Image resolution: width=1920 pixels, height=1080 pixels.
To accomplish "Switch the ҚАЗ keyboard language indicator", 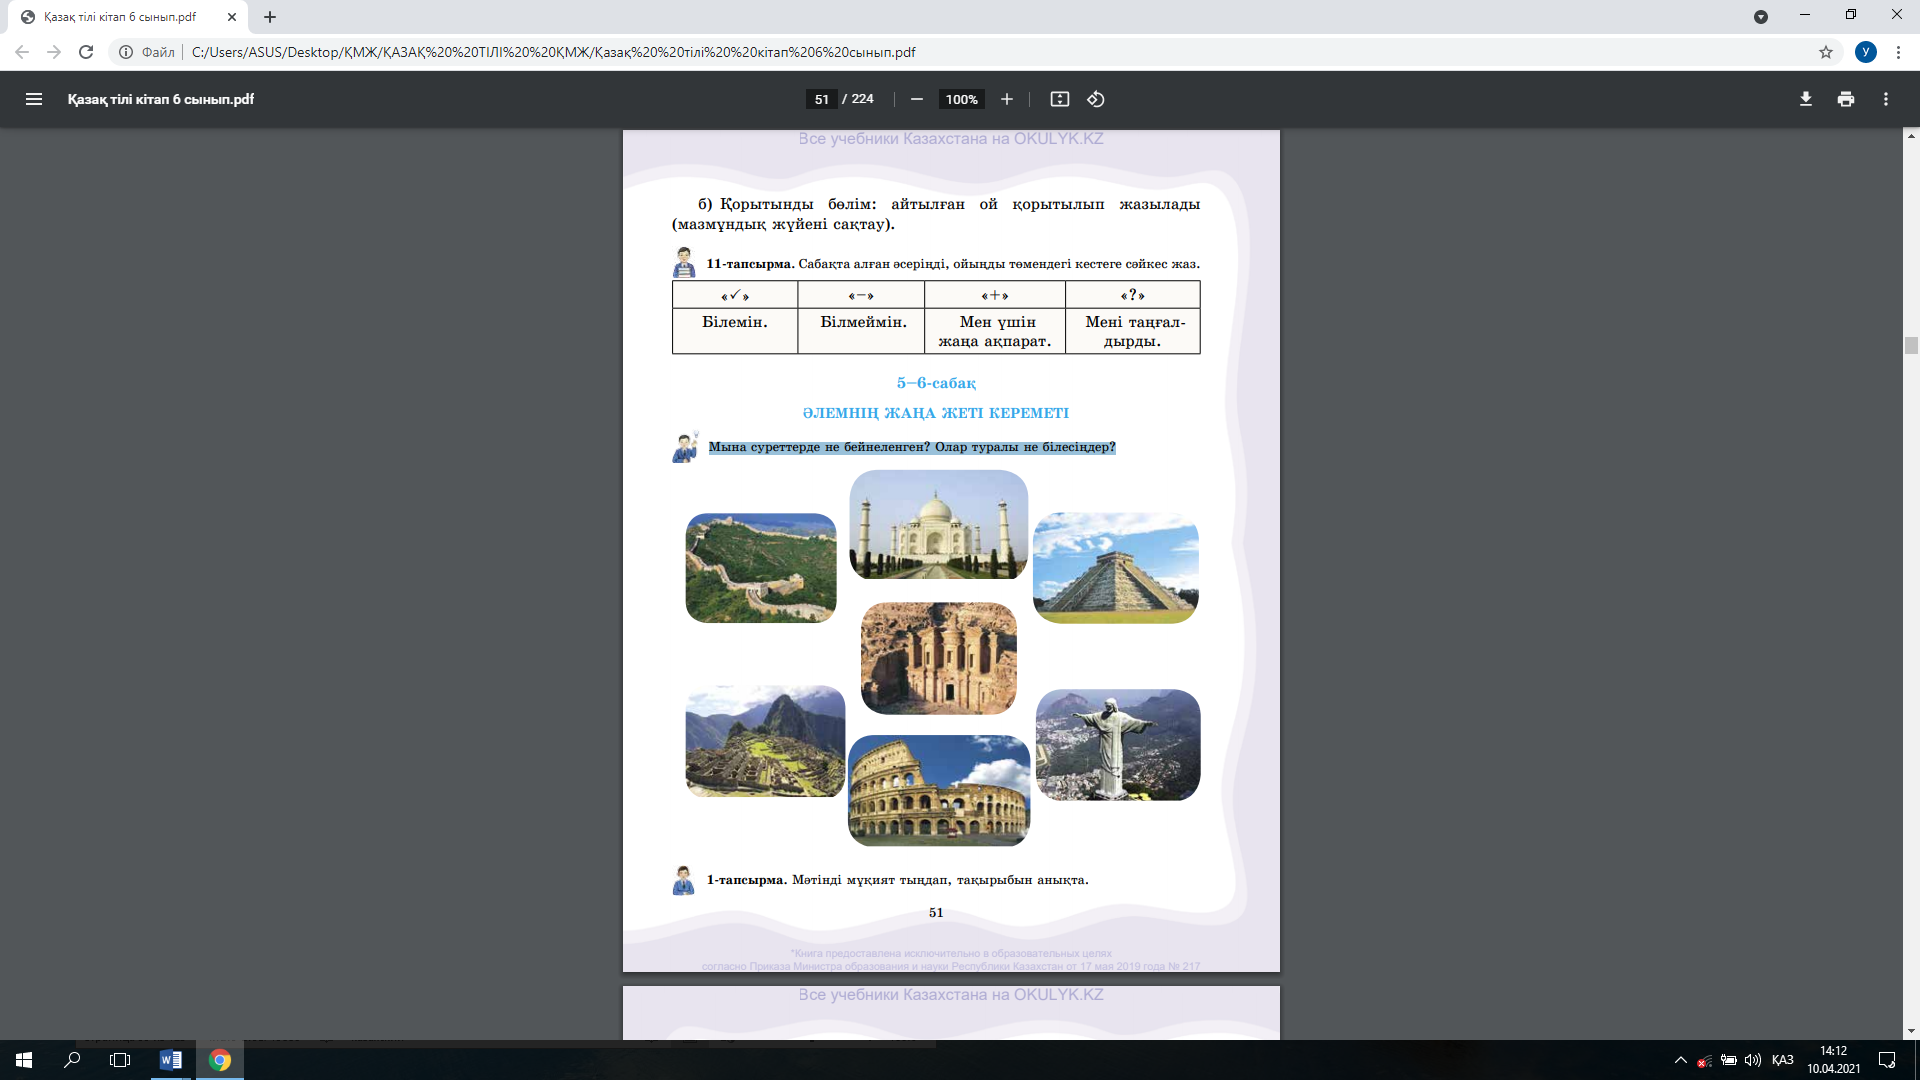I will coord(1782,1060).
